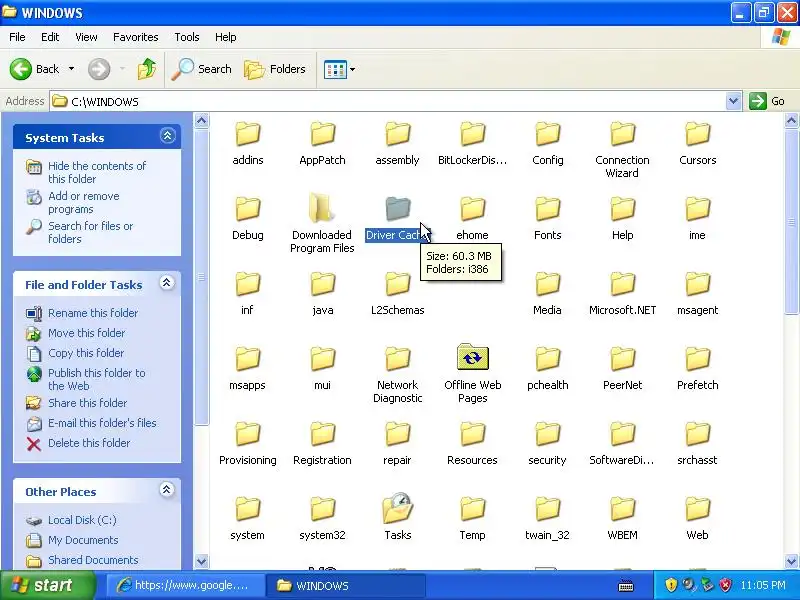The width and height of the screenshot is (800, 600).
Task: Click Add or remove programs link
Action: (84, 203)
